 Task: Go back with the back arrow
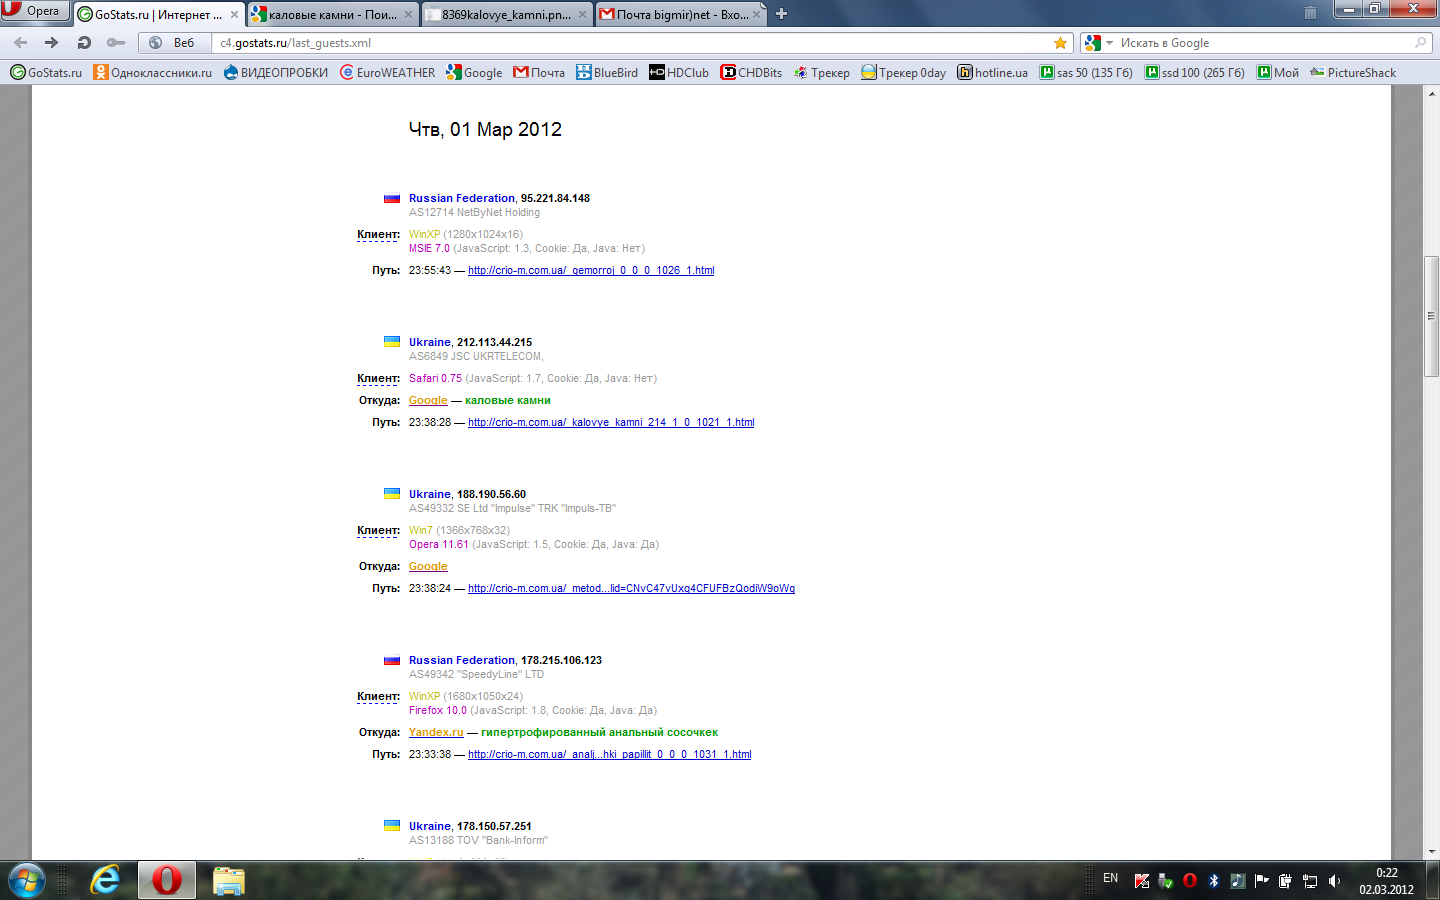point(21,43)
